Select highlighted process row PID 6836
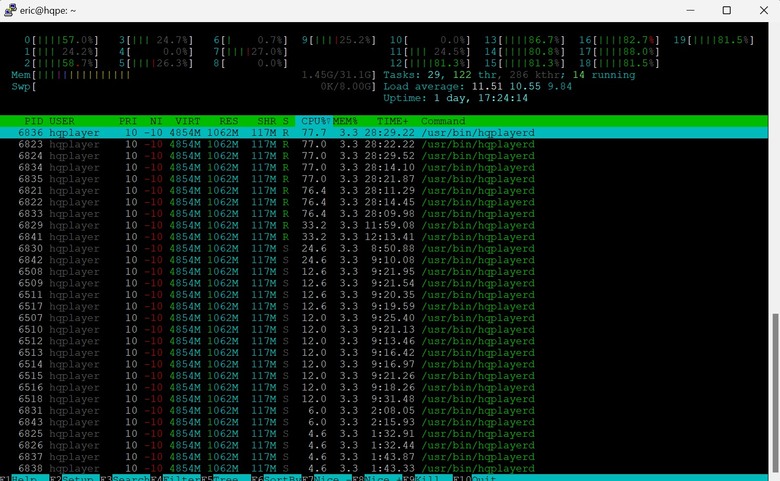 click(384, 133)
